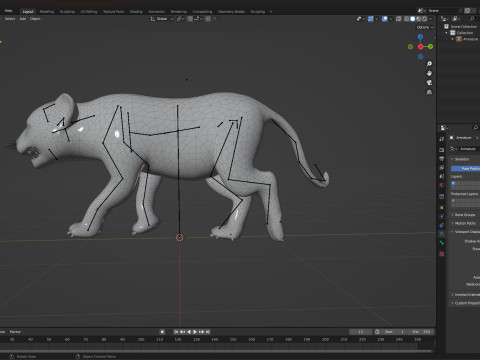Open the Object properties tab icon
This screenshot has width=480, height=360.
[x=442, y=207]
